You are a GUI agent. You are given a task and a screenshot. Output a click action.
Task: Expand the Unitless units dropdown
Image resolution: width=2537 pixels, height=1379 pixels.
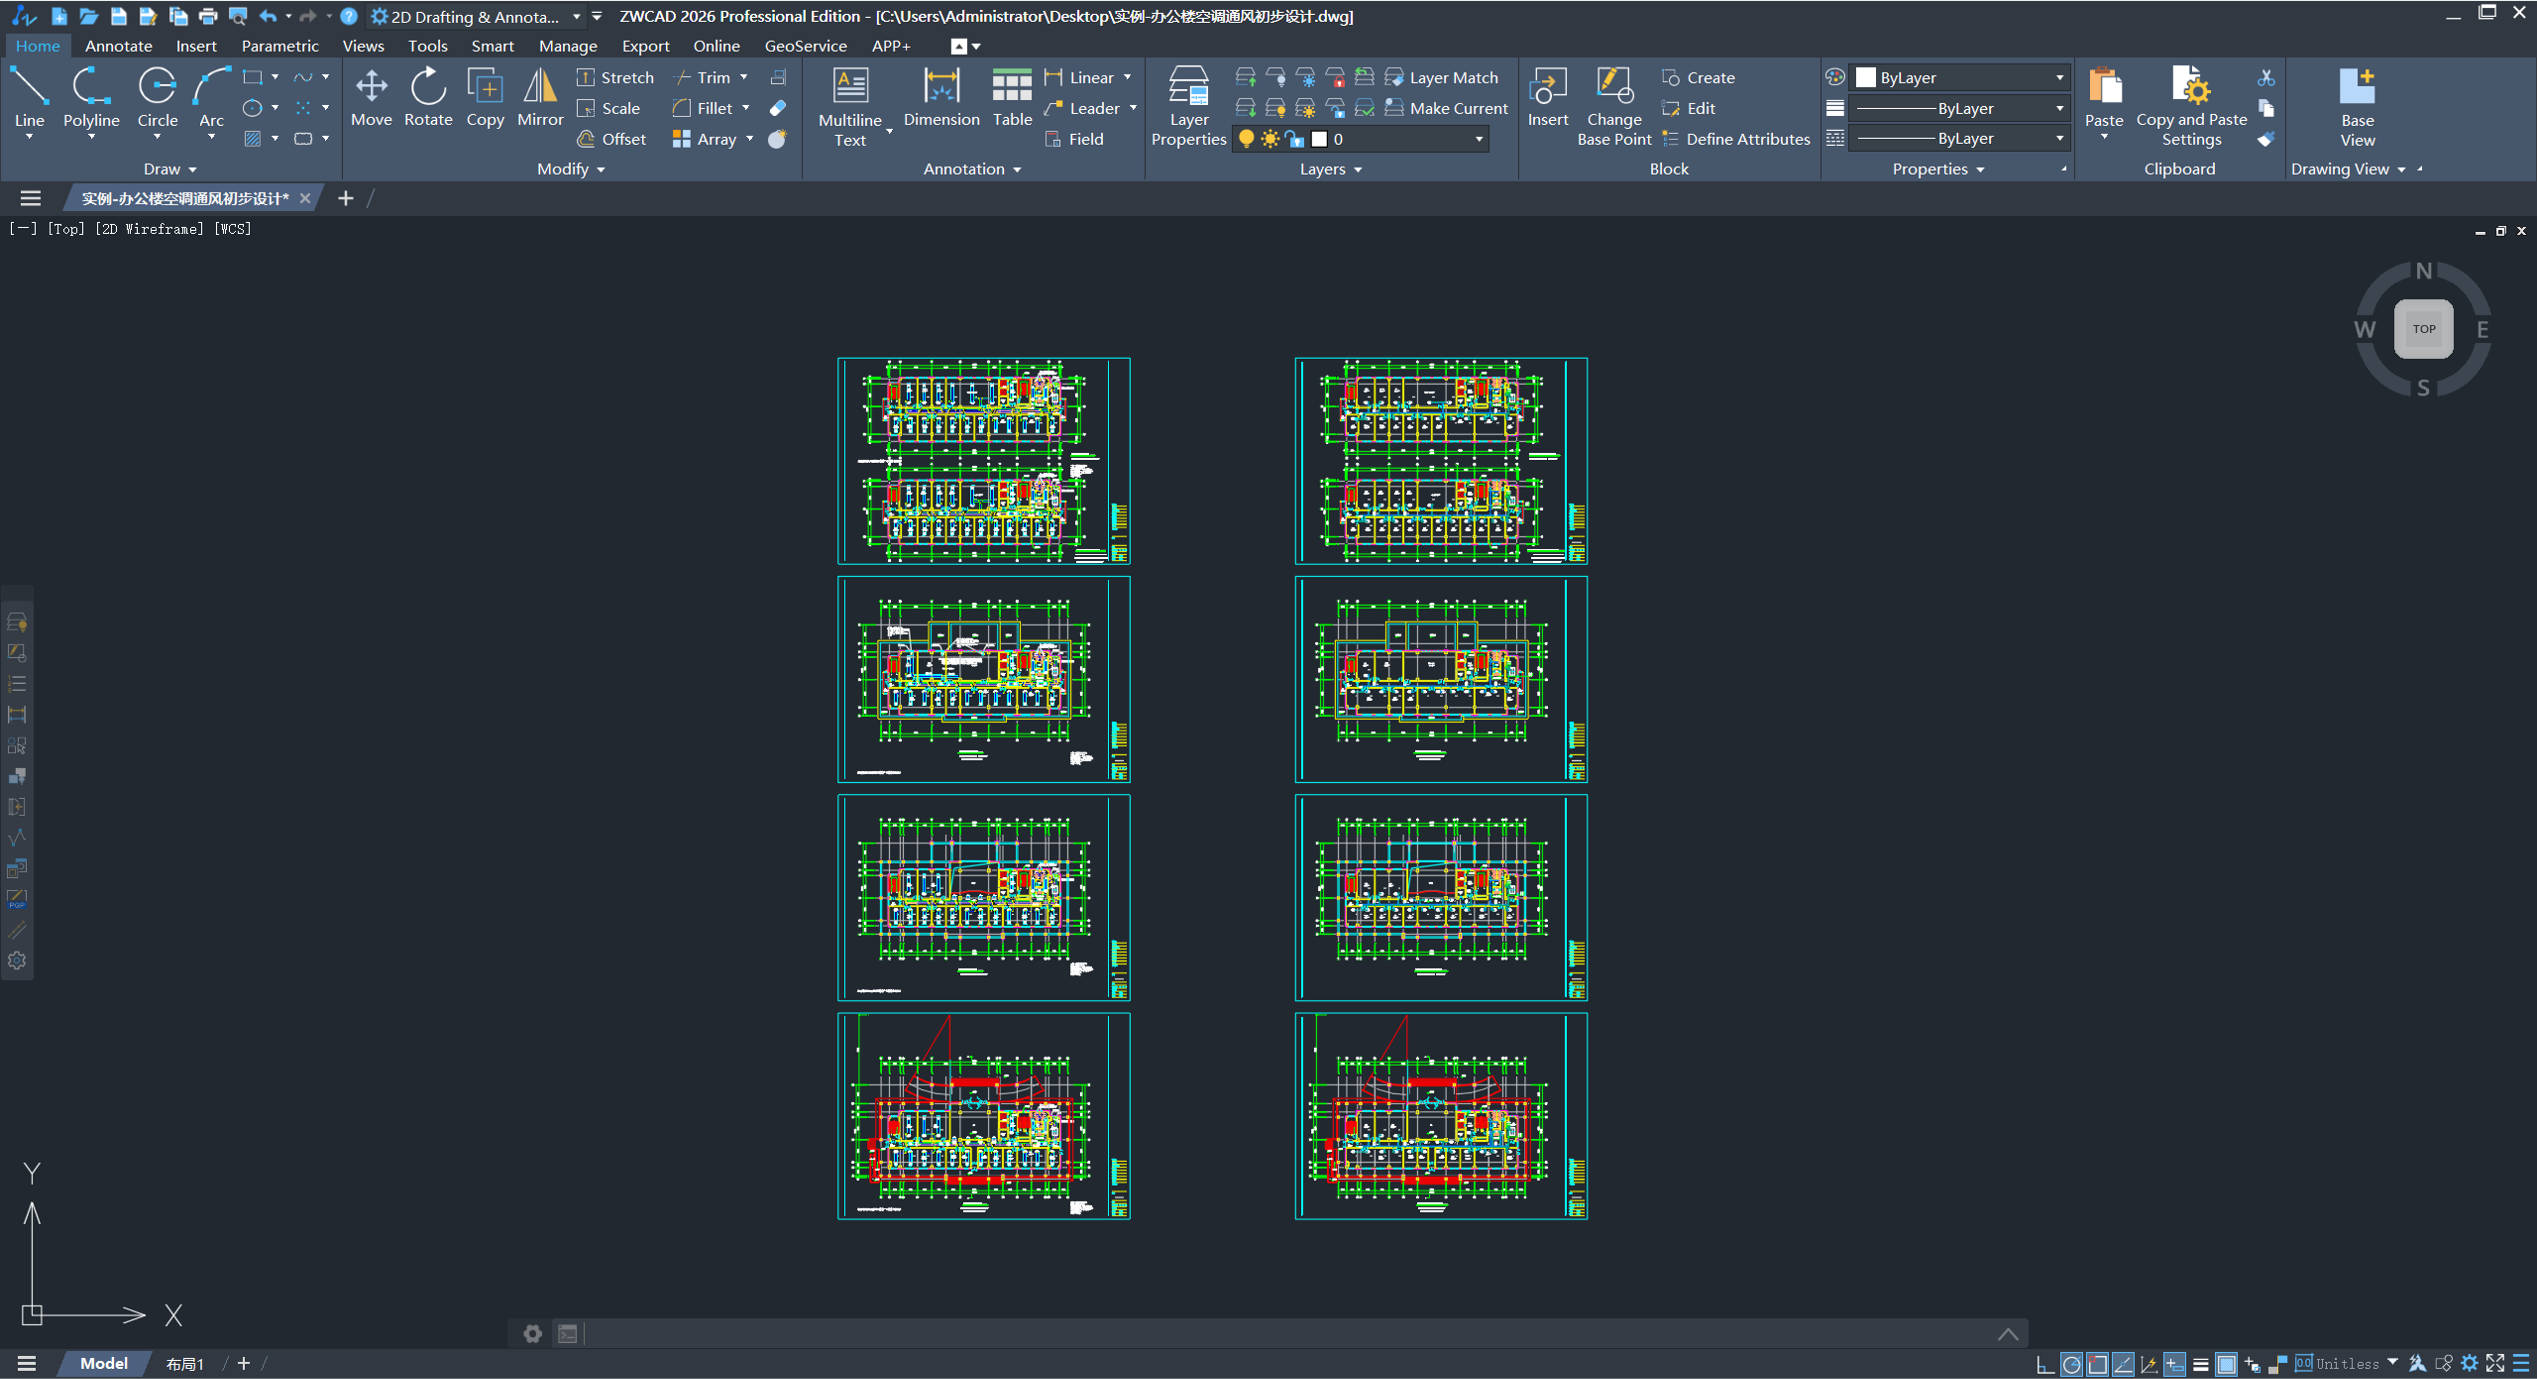tap(2392, 1363)
